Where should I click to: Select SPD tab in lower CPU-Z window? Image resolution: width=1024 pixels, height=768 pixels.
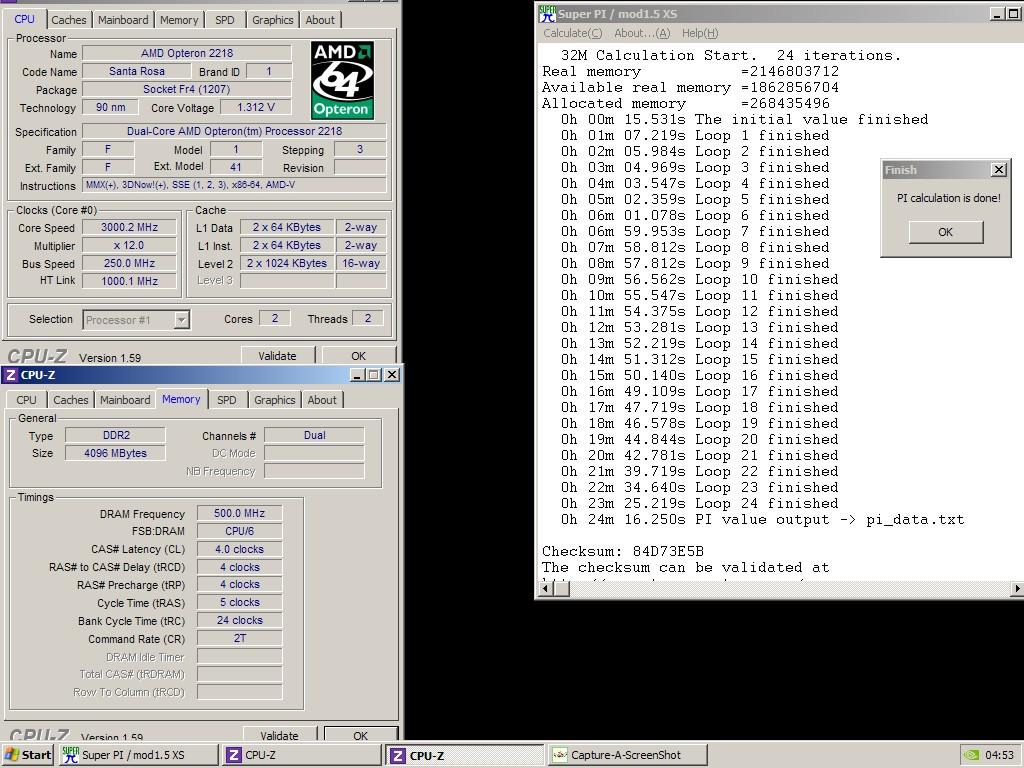tap(227, 400)
